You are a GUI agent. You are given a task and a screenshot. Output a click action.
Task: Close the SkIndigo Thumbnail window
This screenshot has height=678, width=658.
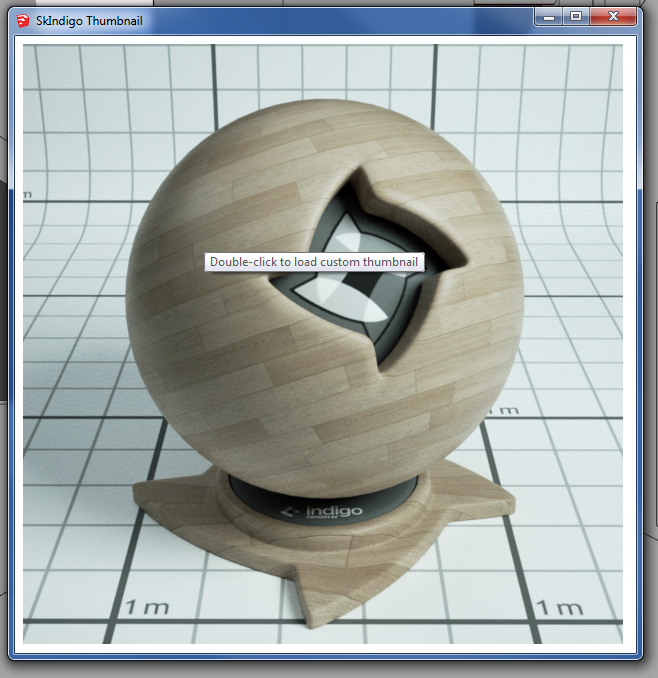pyautogui.click(x=615, y=16)
